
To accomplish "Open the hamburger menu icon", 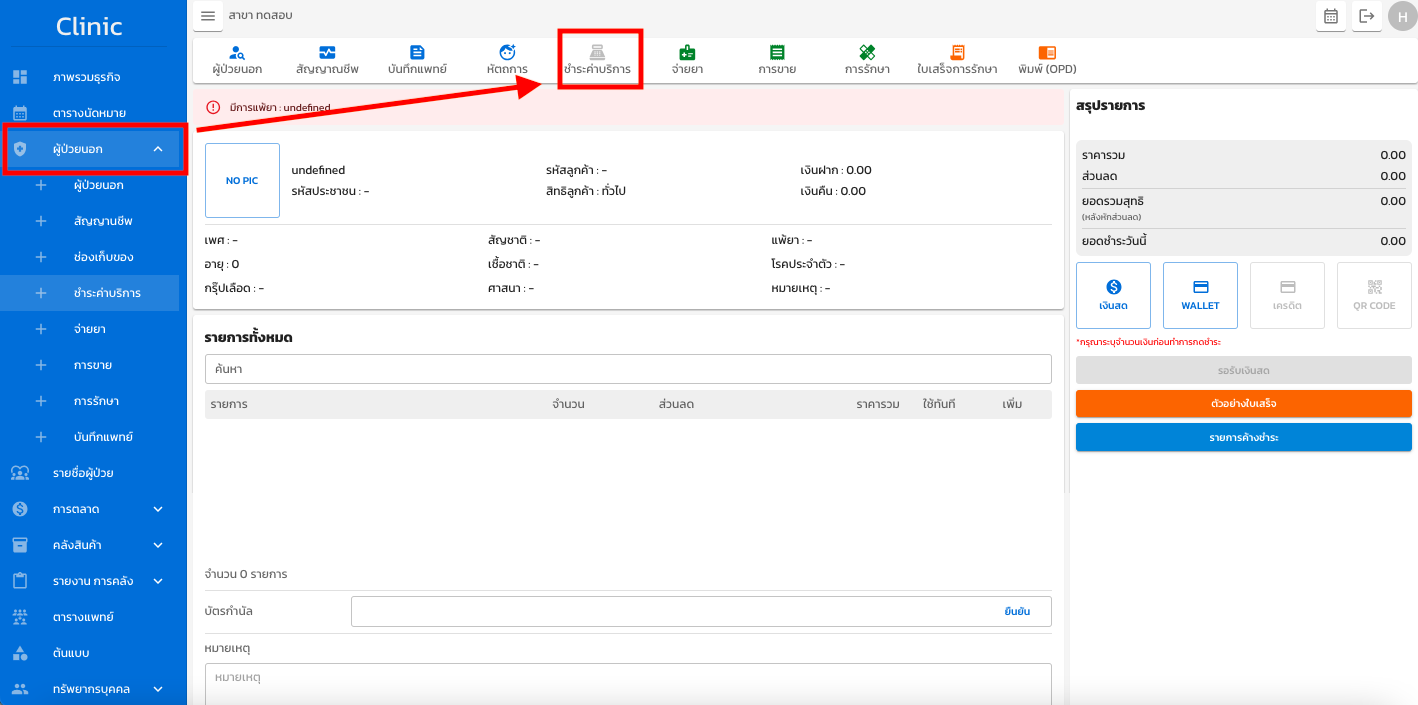I will click(x=208, y=16).
